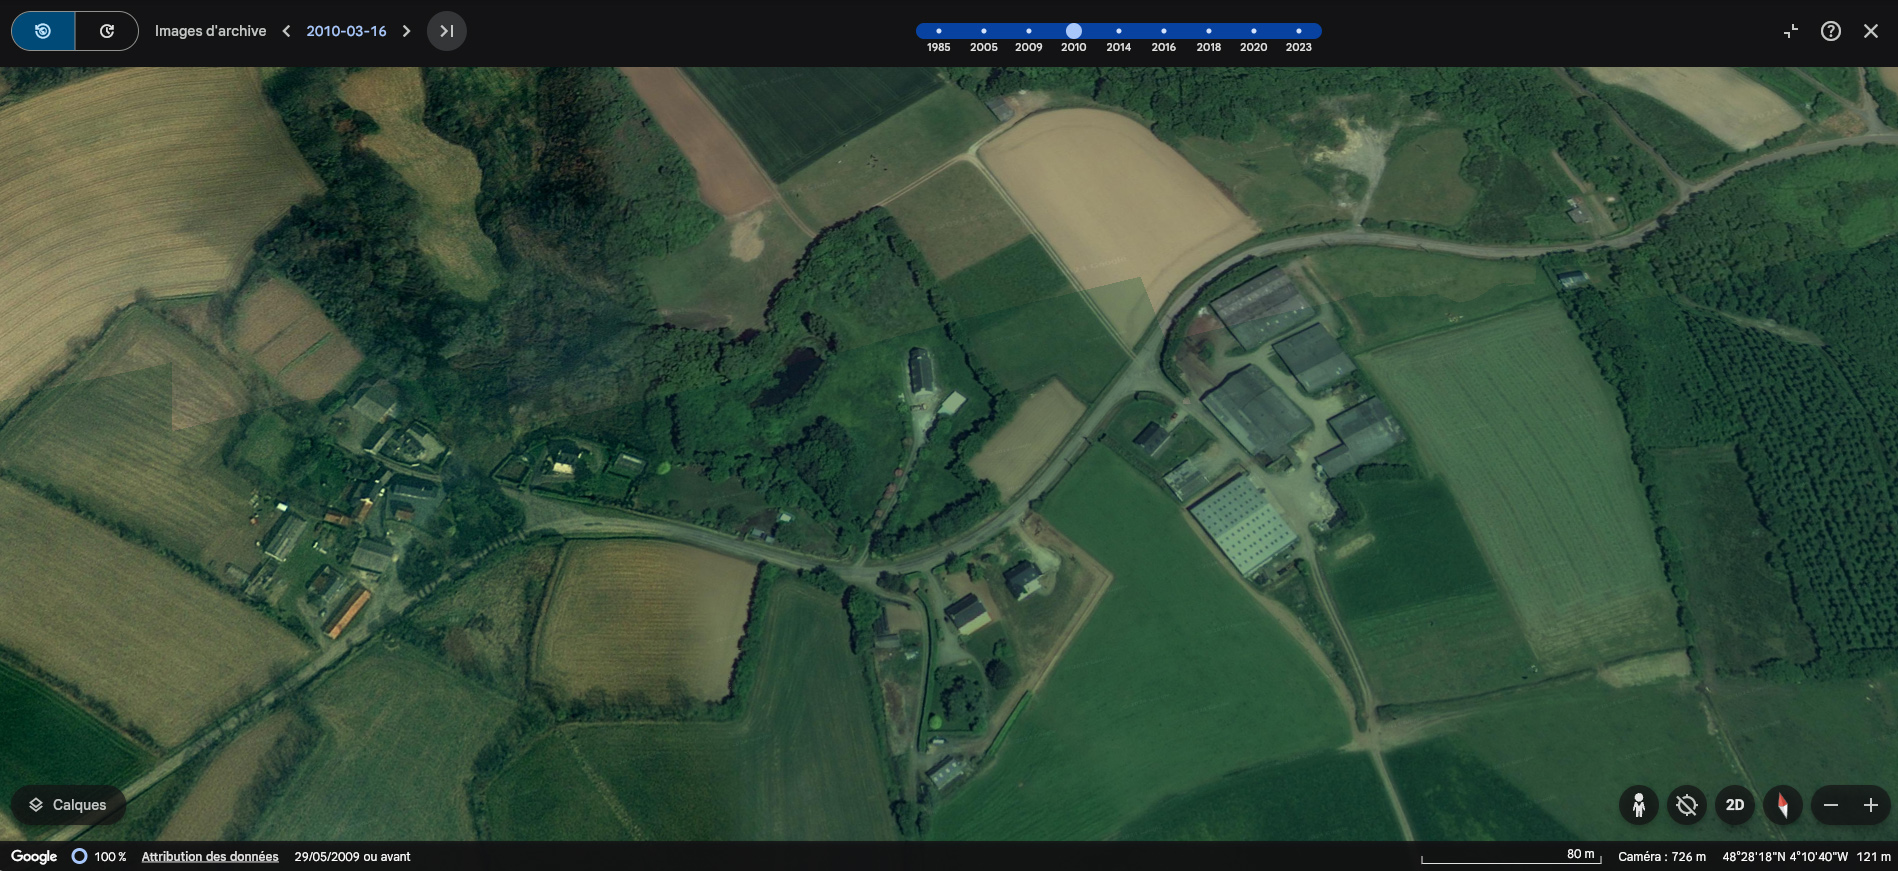Zoom in with the plus icon
1898x871 pixels.
point(1870,805)
